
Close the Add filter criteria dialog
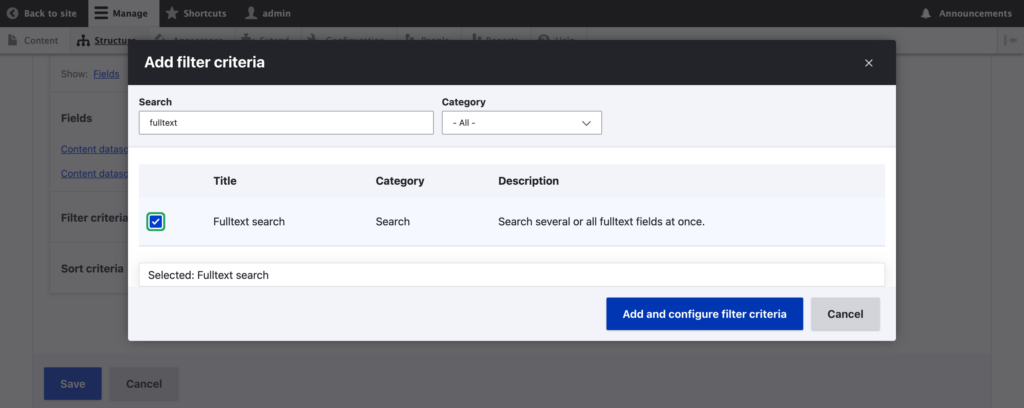click(868, 63)
